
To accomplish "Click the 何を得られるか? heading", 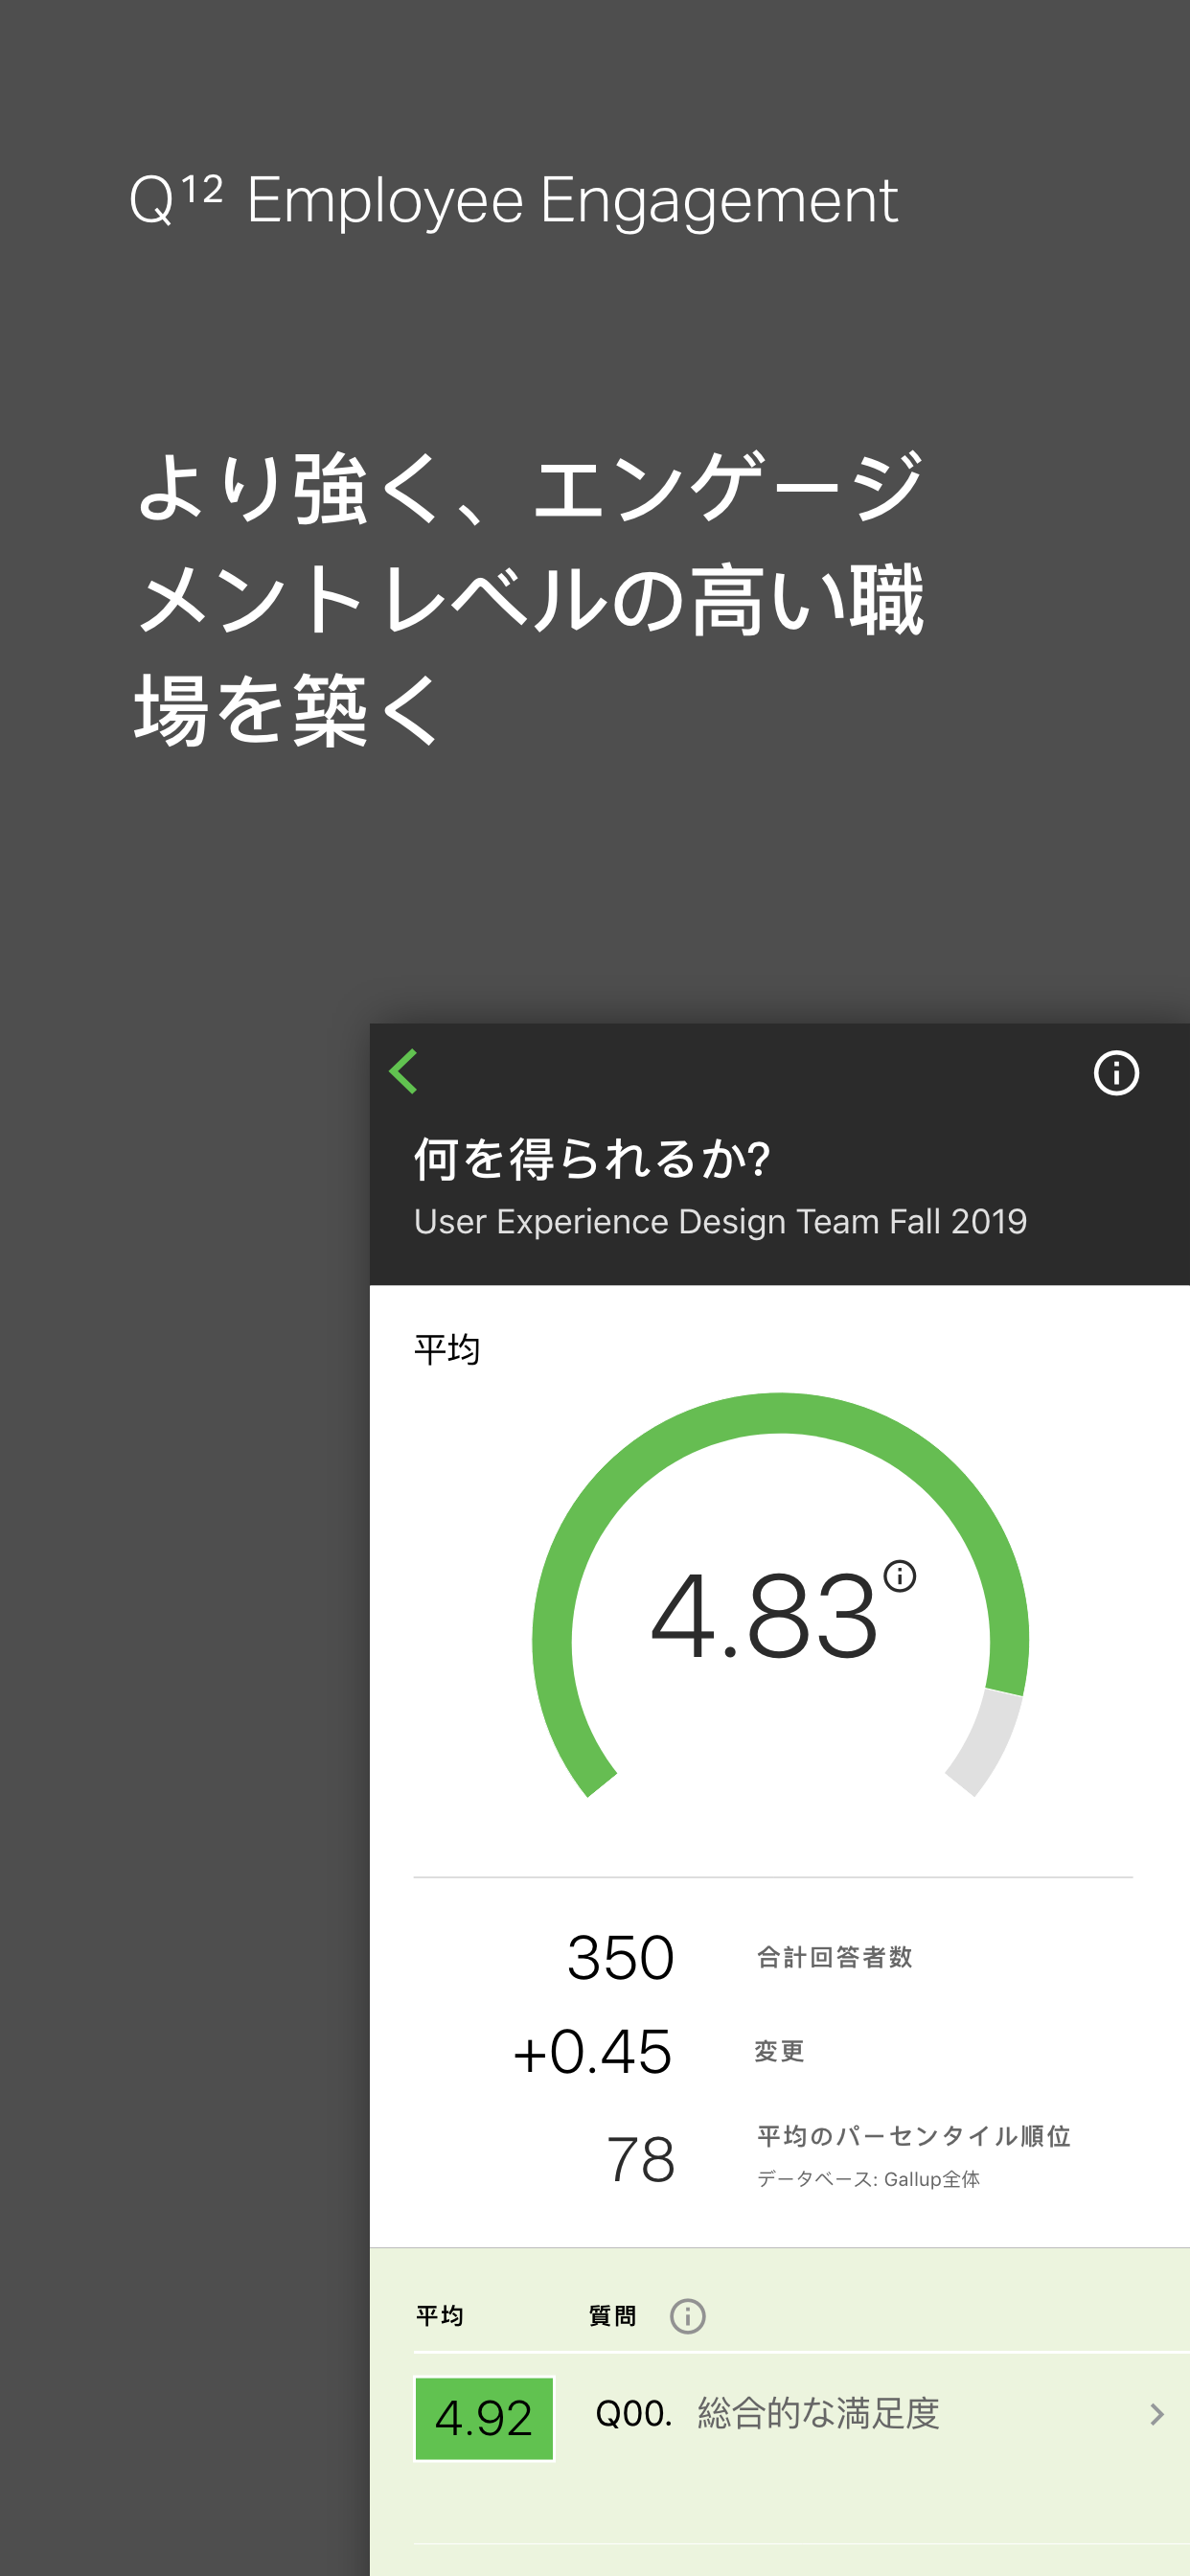I will (592, 1160).
